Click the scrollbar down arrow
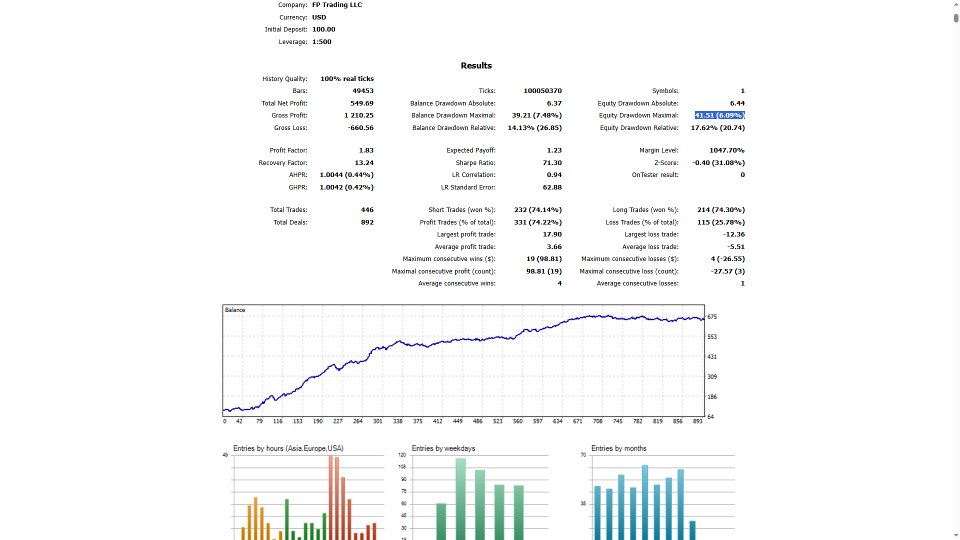Image resolution: width=960 pixels, height=540 pixels. [956, 536]
